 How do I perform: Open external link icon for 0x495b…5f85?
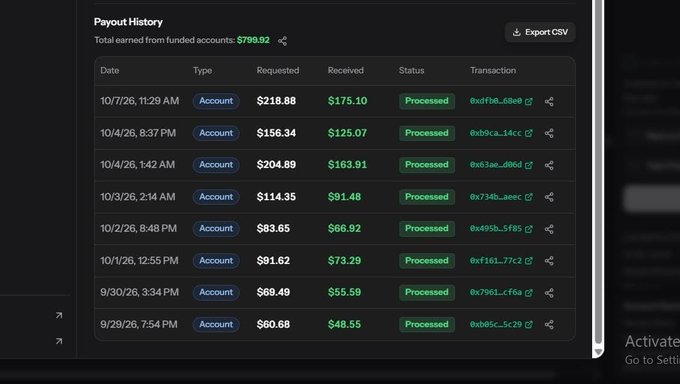(x=529, y=229)
